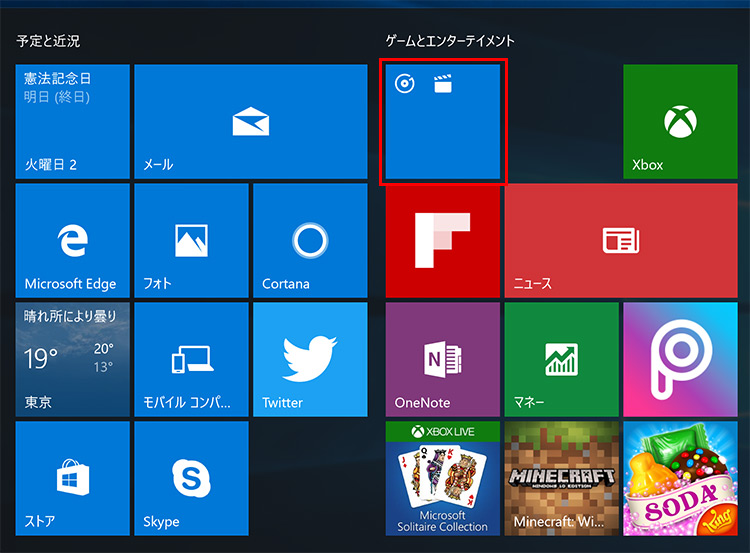Launch Microsoft Solitaire Collection

tap(442, 478)
